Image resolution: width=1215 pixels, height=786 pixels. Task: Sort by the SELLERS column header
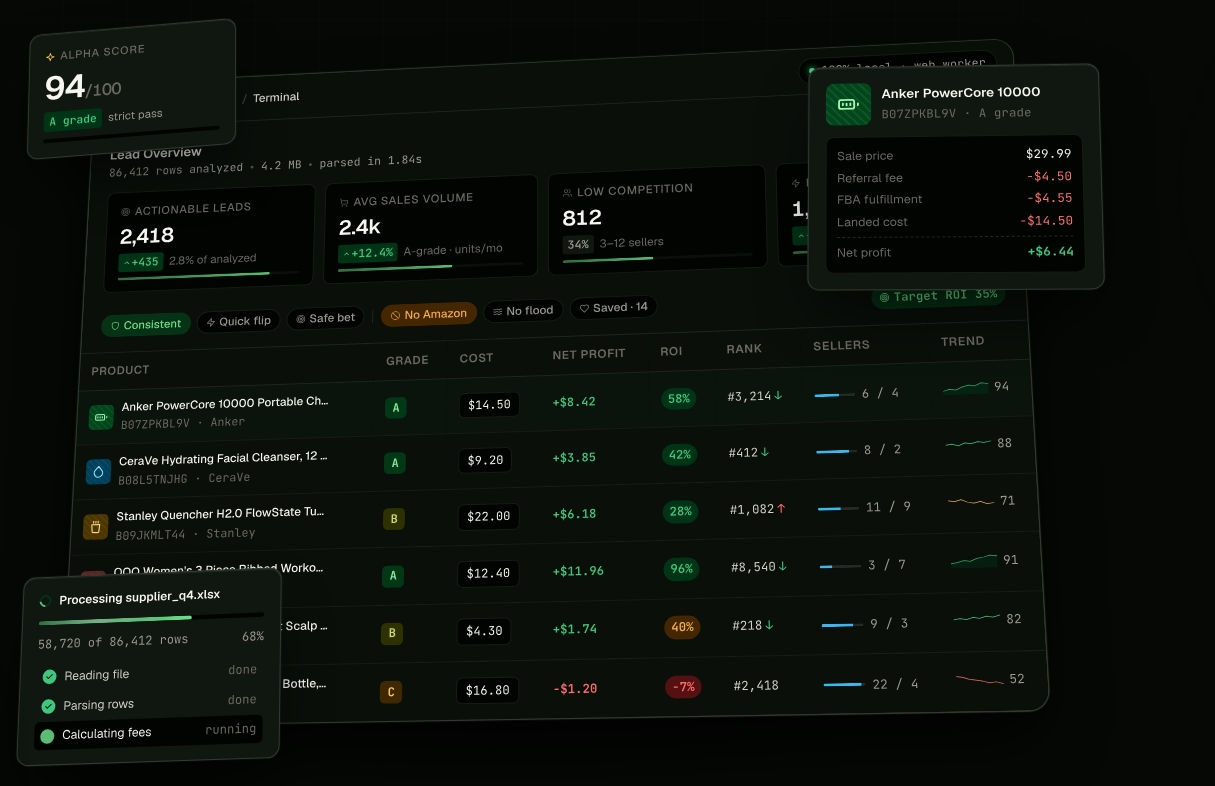[x=841, y=345]
